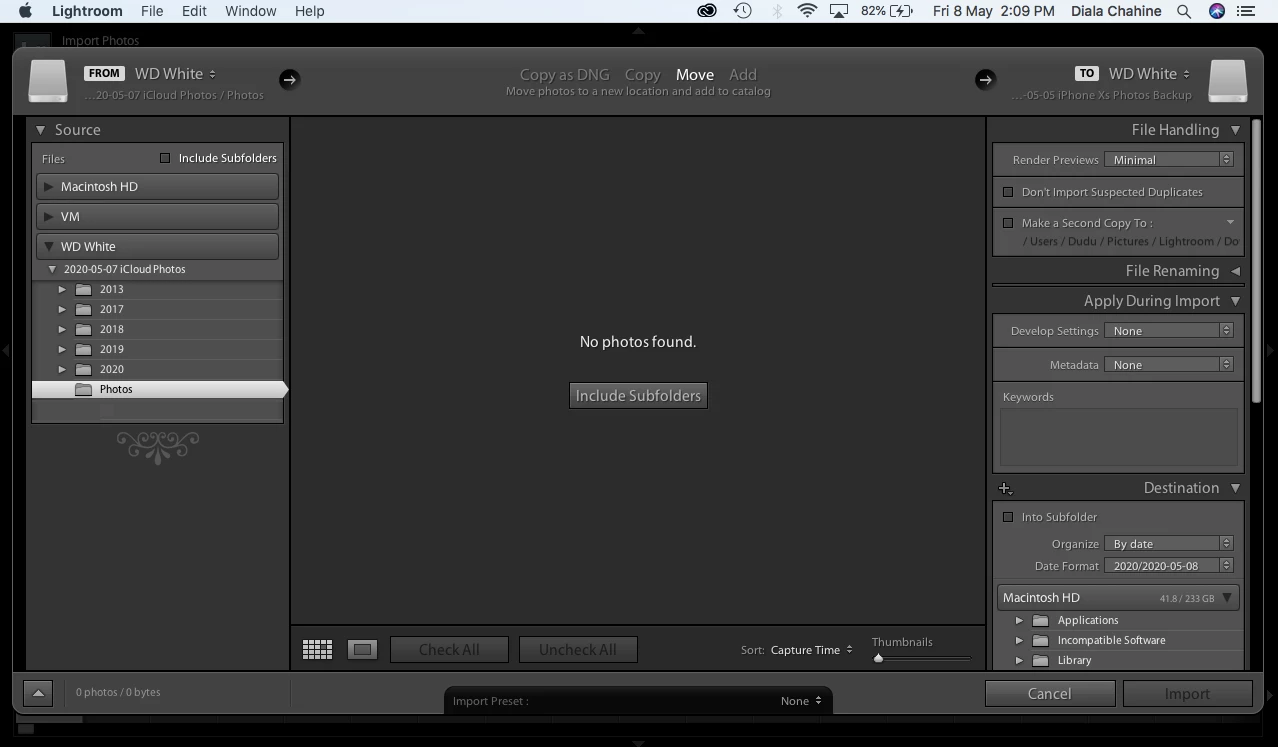Collapse the Source panel
Image resolution: width=1278 pixels, height=747 pixels.
point(41,130)
